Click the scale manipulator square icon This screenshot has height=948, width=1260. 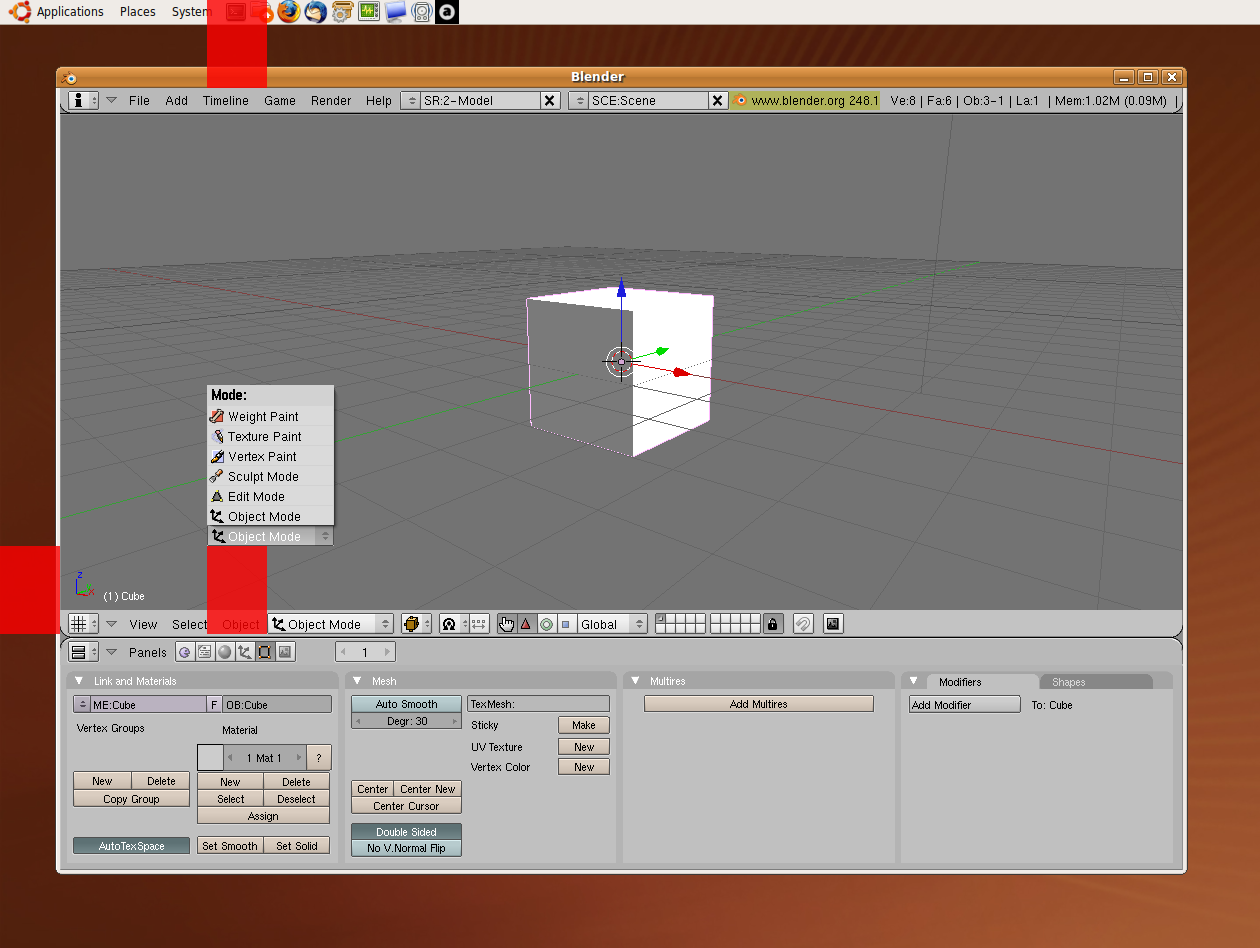click(565, 624)
